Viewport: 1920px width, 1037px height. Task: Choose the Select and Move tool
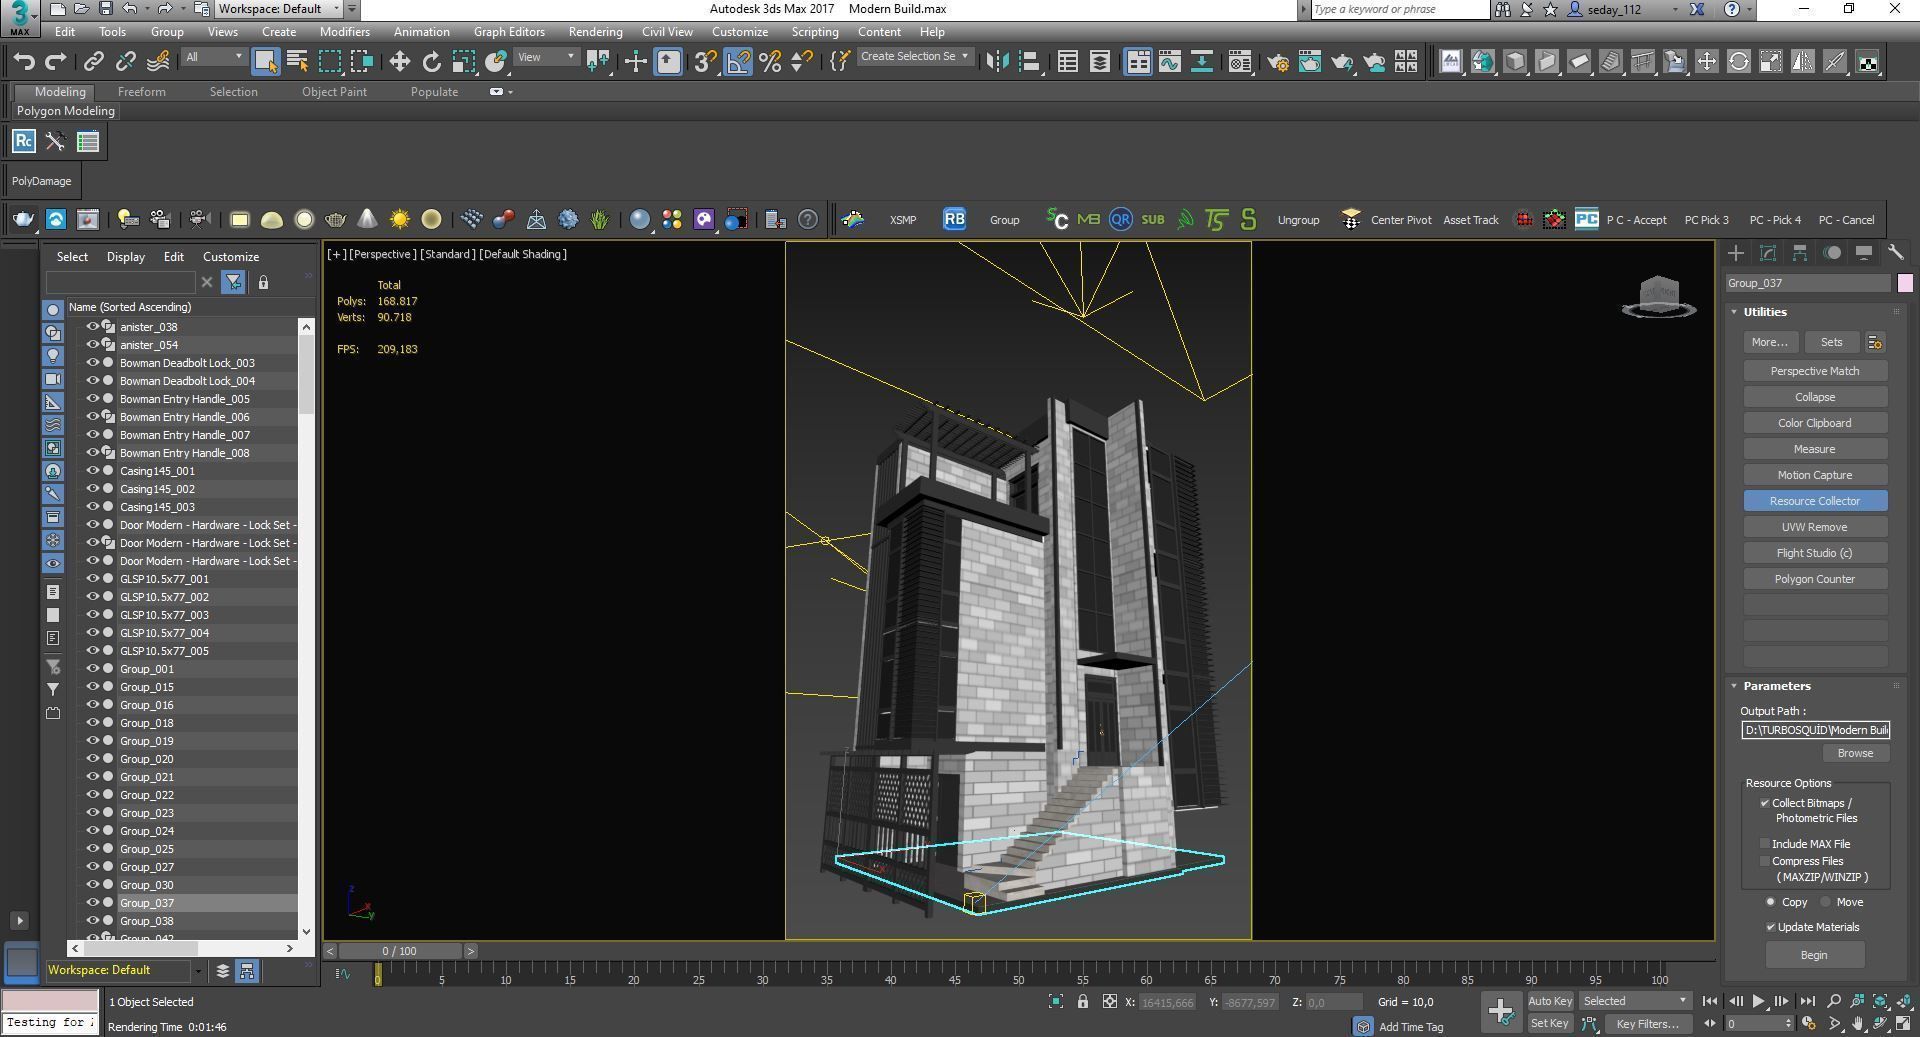point(399,61)
